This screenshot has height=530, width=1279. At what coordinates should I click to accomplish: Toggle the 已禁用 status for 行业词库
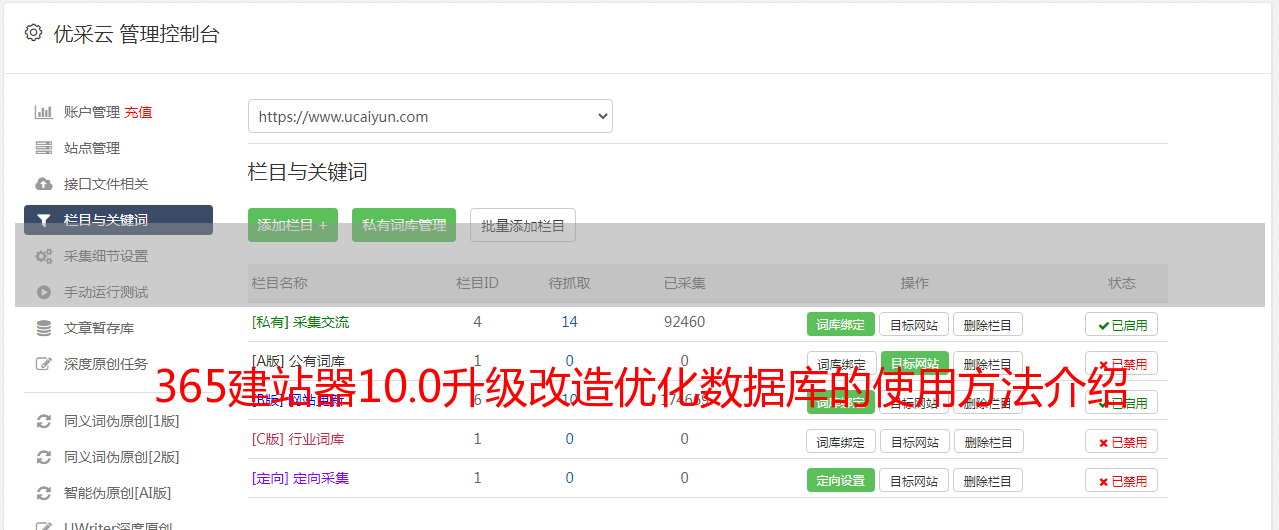click(1122, 441)
